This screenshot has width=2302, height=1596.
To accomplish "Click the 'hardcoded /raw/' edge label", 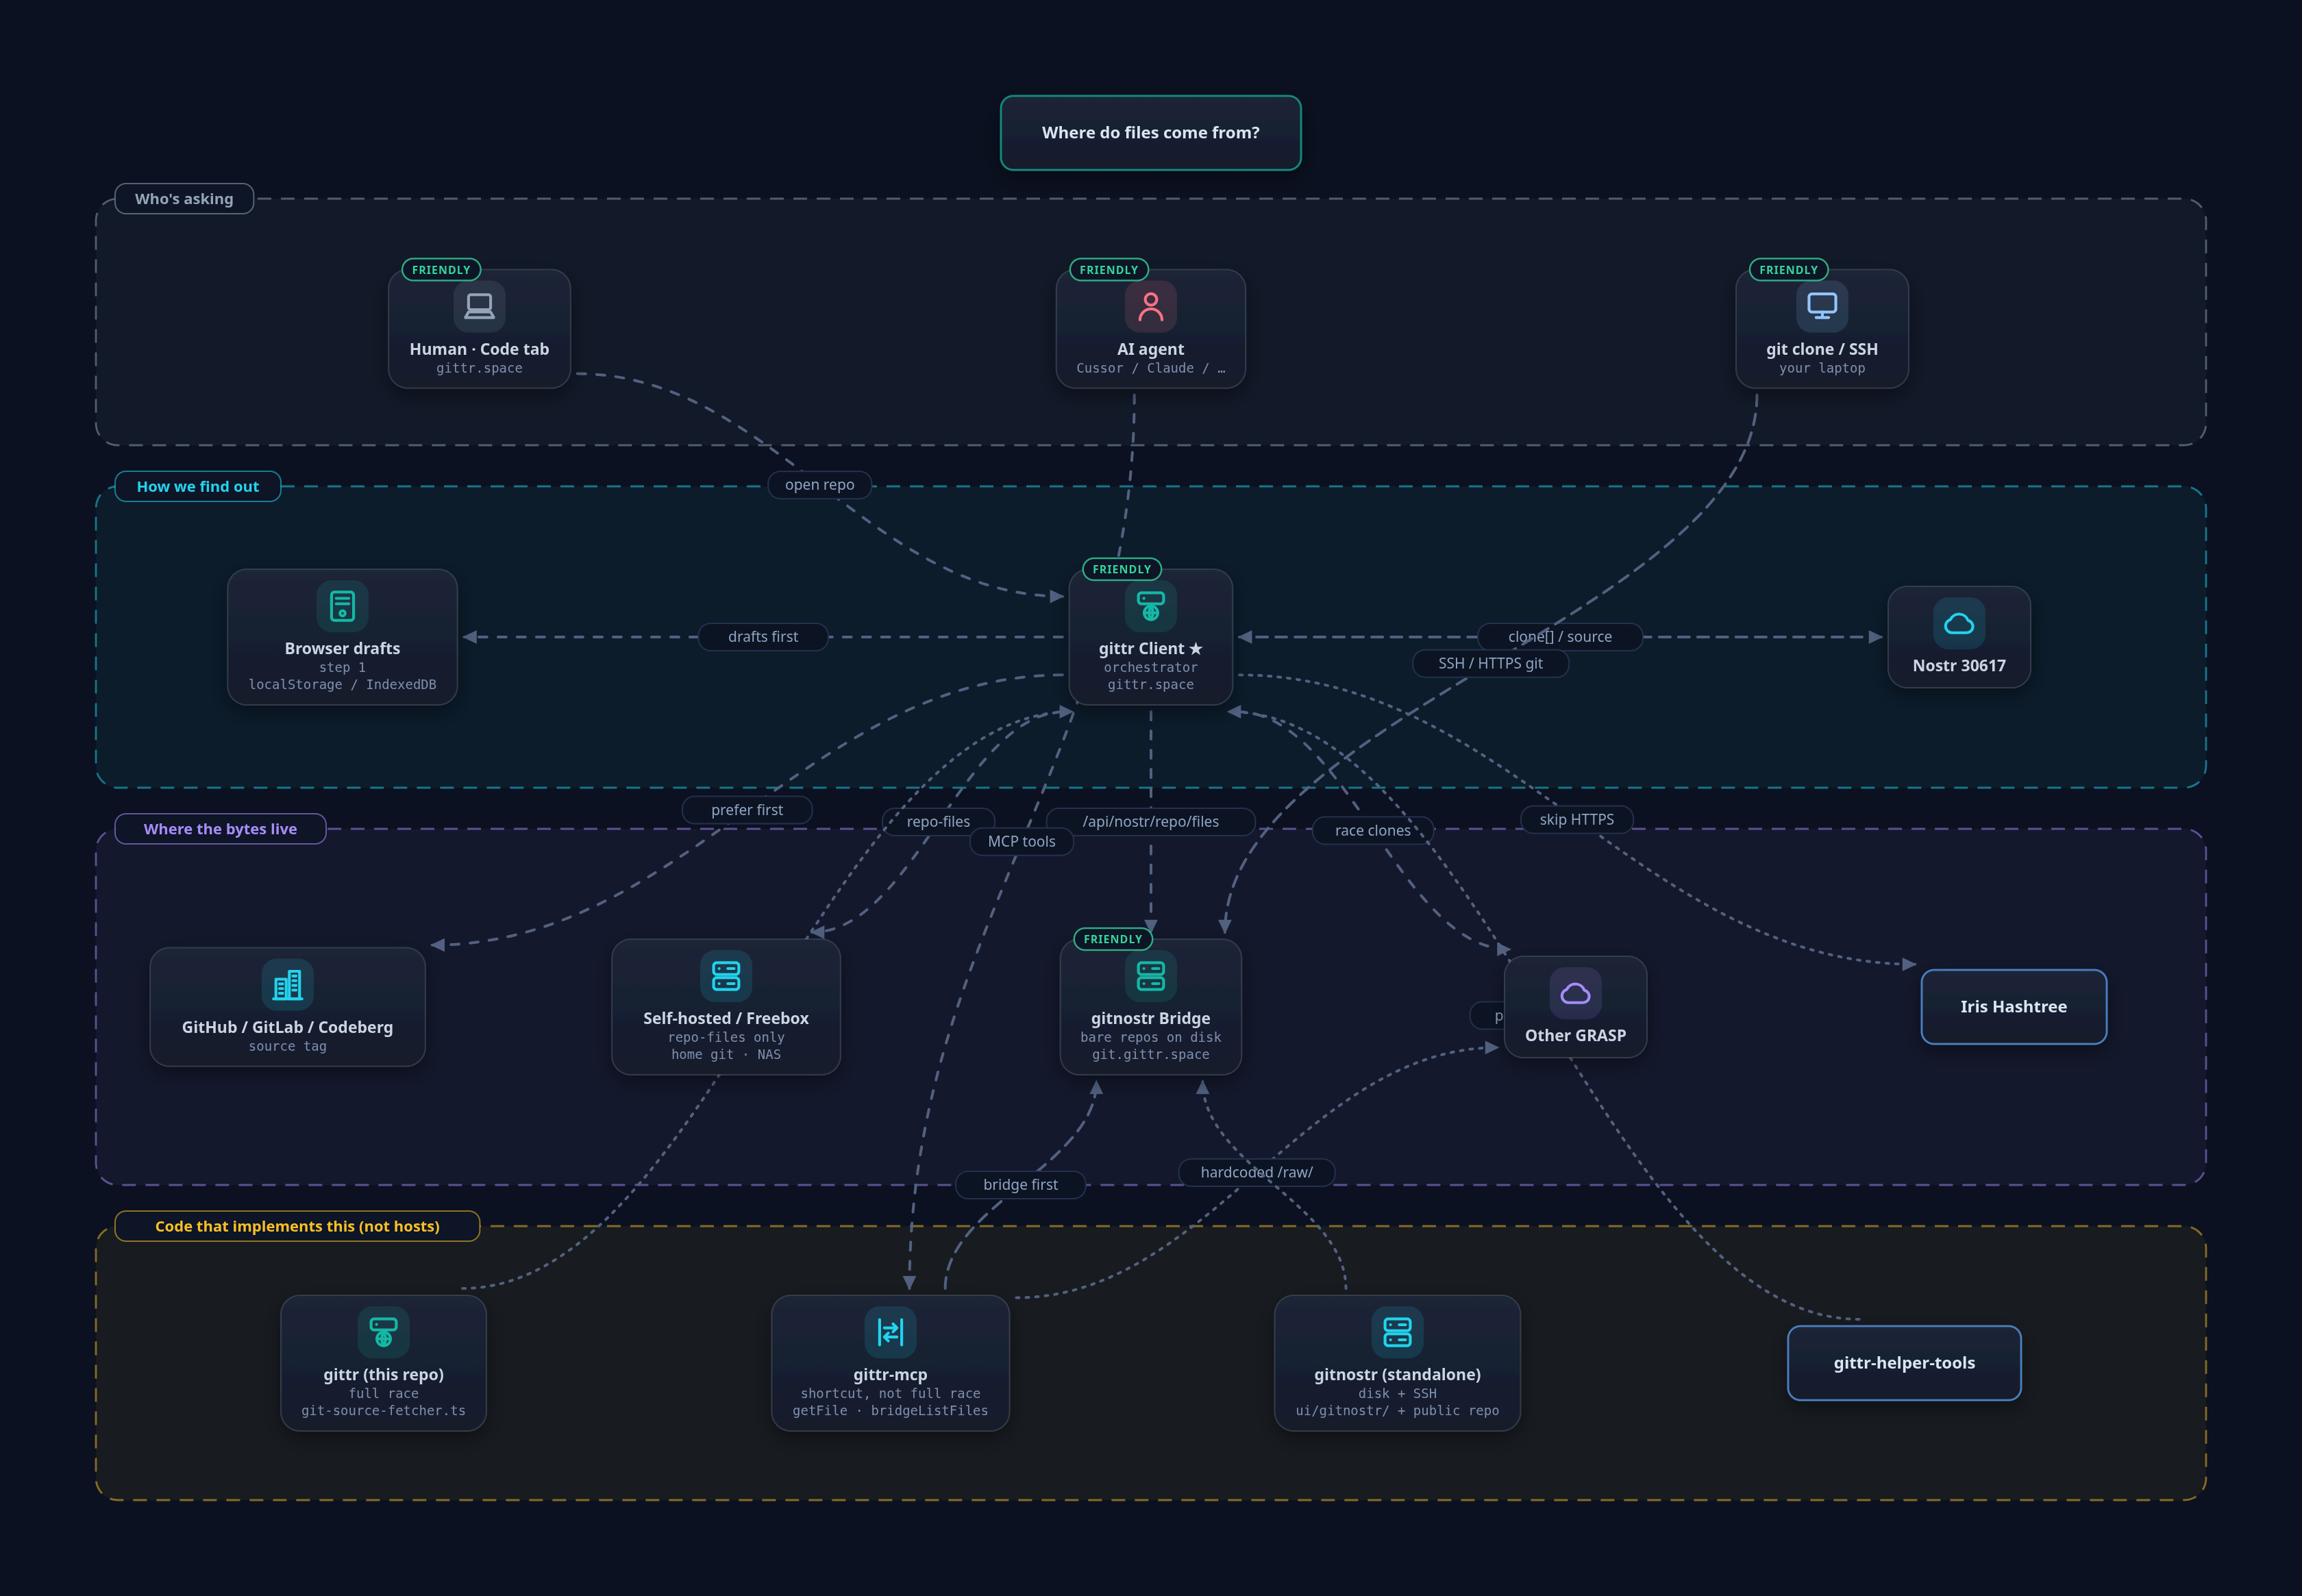I will pyautogui.click(x=1256, y=1173).
